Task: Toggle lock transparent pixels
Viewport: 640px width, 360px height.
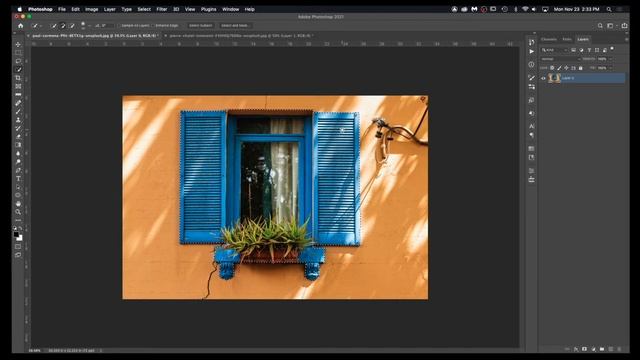Action: (552, 68)
